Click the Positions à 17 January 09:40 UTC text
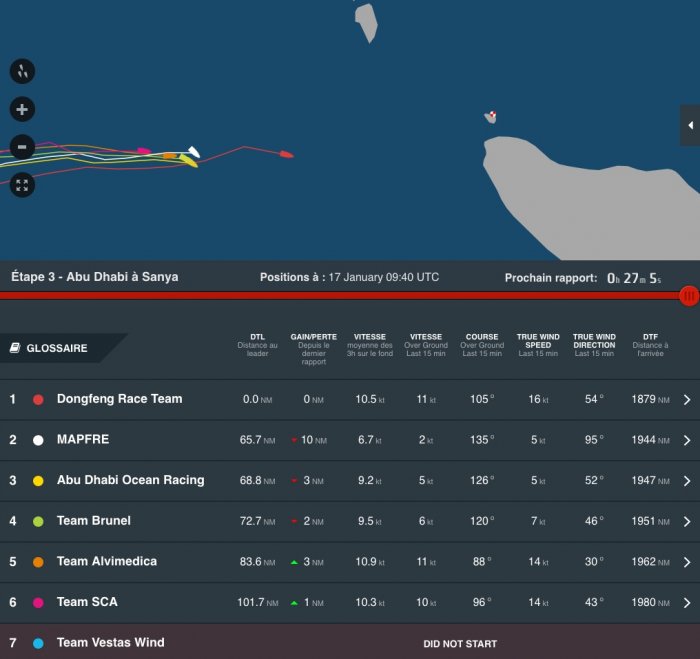Viewport: 700px width, 659px height. click(350, 277)
